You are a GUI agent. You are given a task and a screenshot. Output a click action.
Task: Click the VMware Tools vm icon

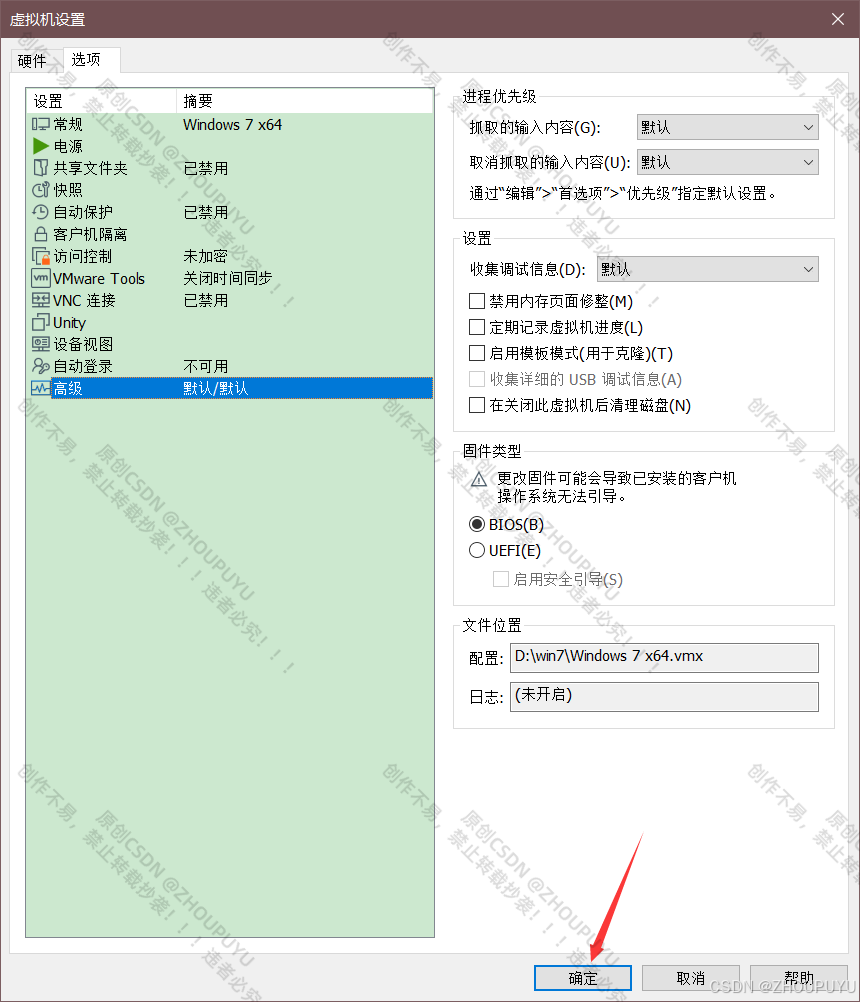click(x=41, y=278)
